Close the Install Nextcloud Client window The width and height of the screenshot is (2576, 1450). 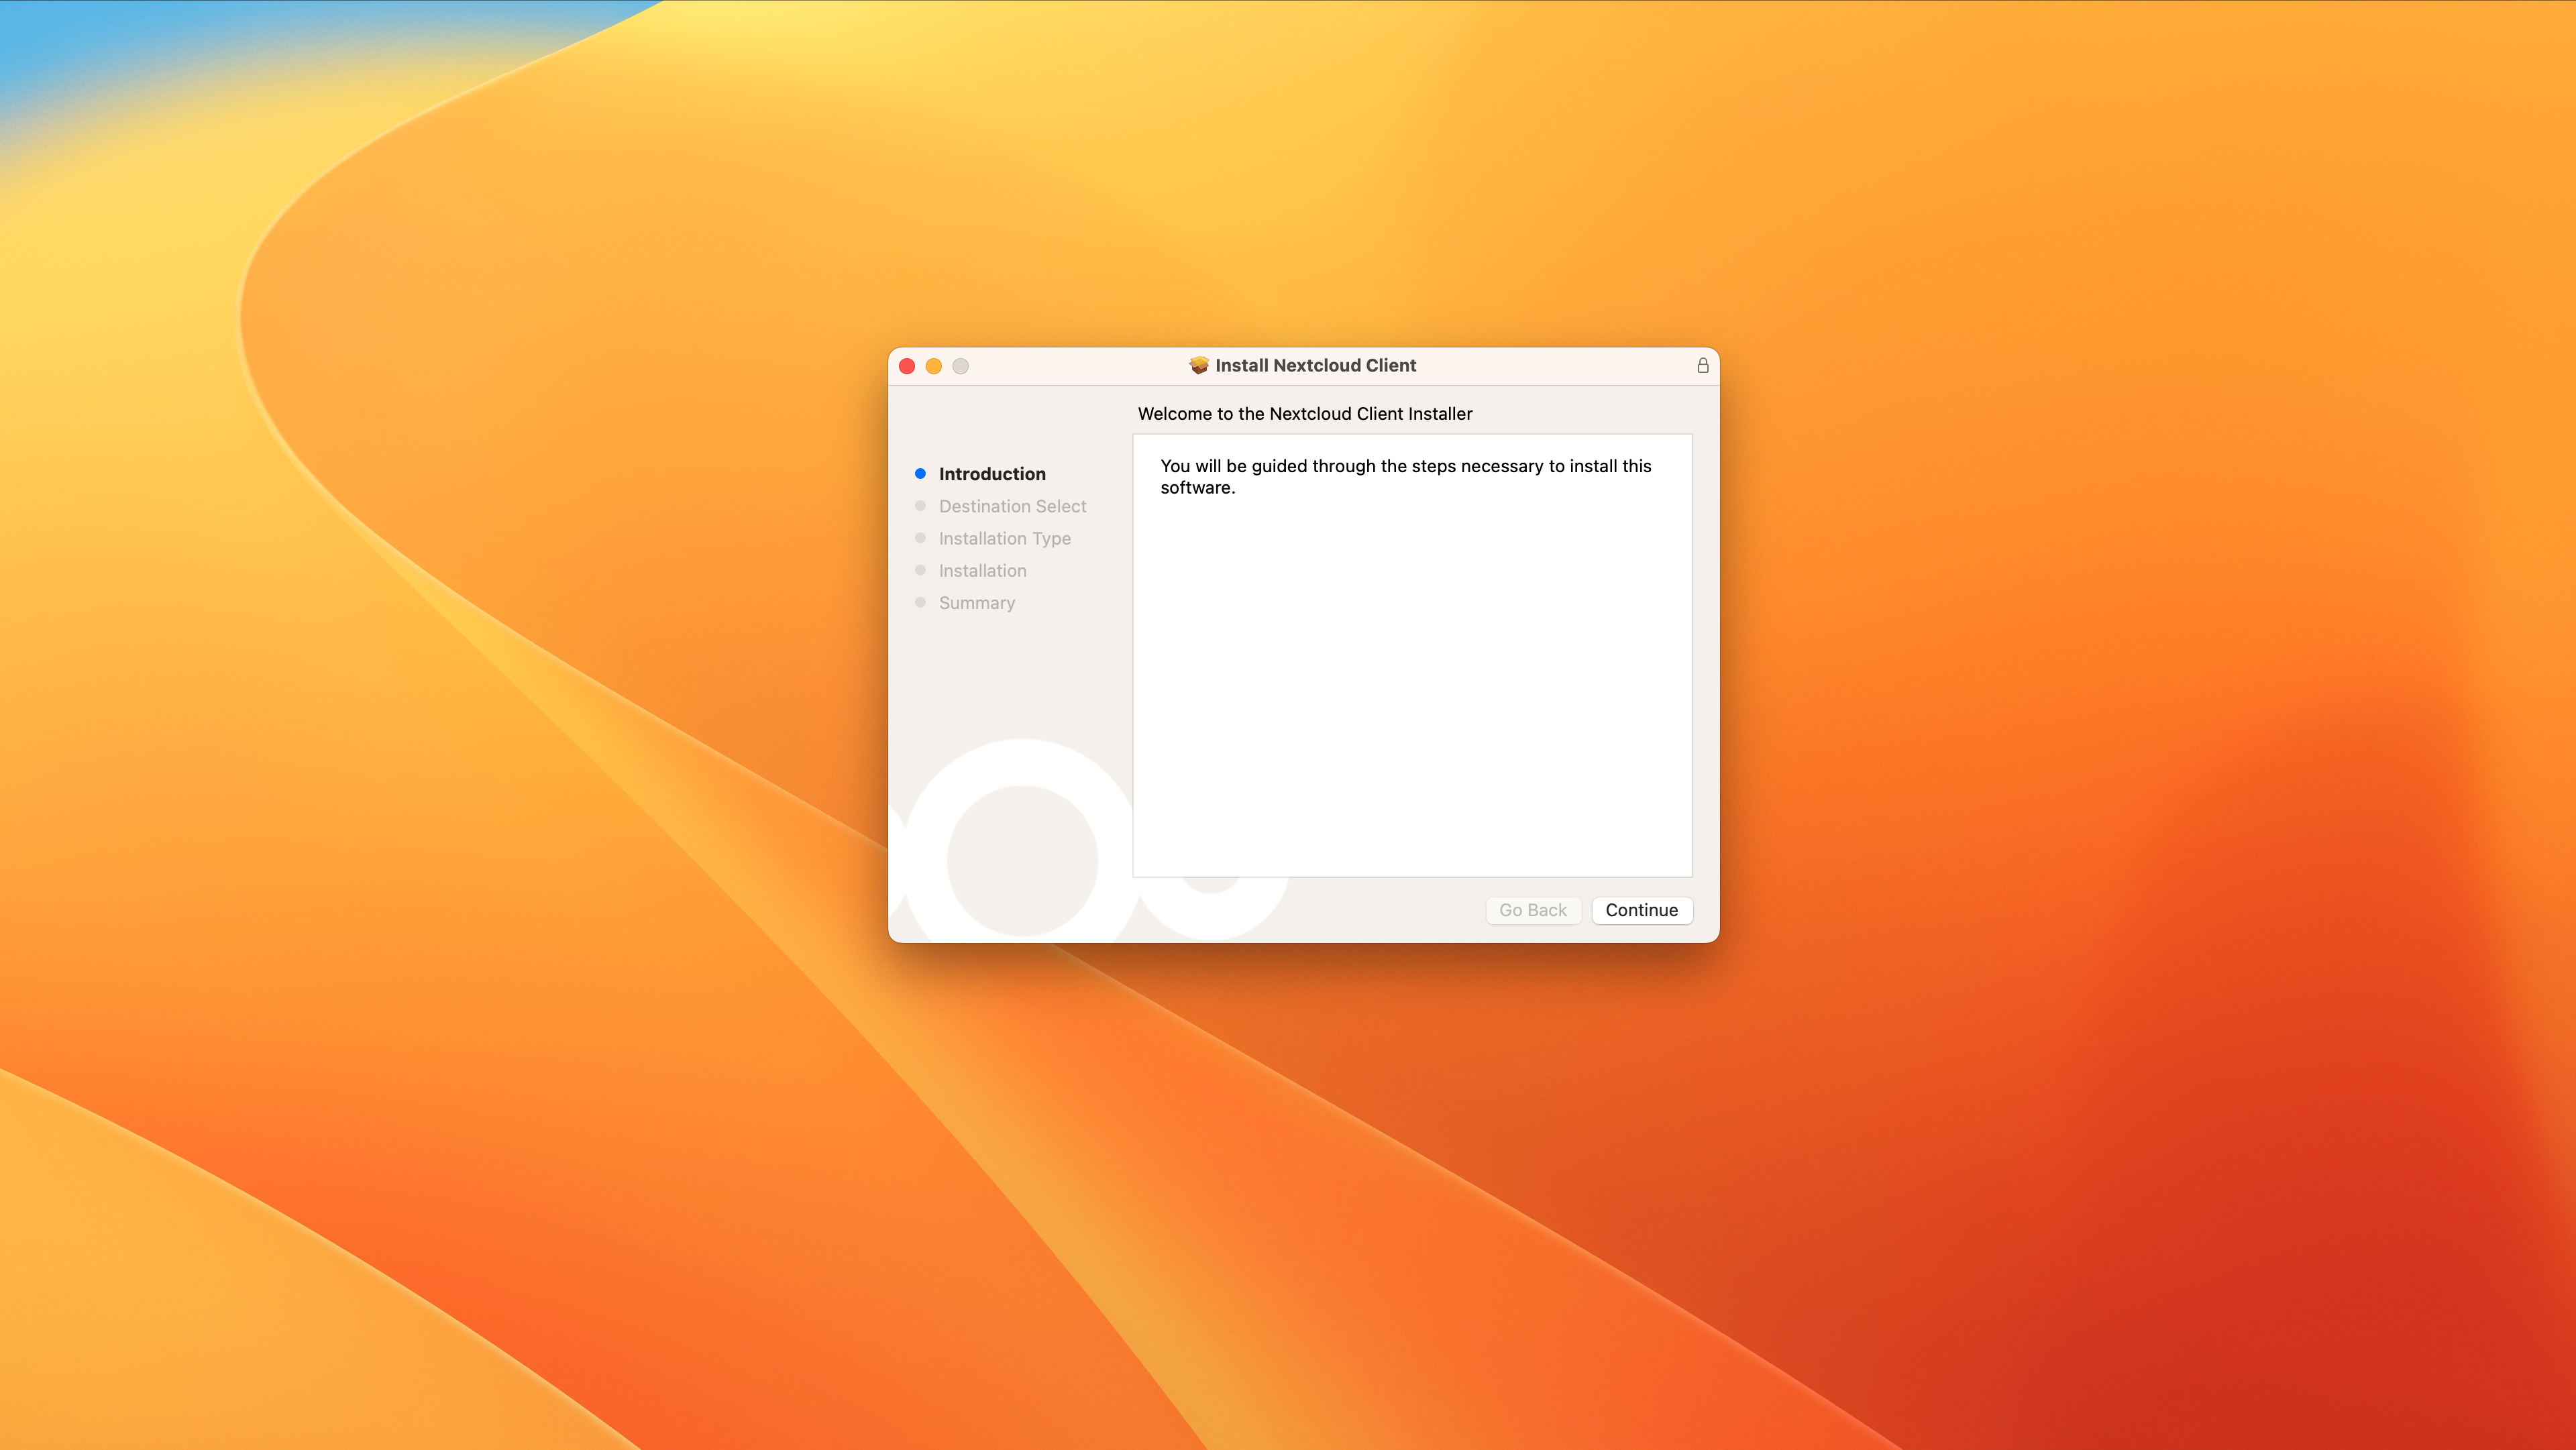tap(907, 366)
